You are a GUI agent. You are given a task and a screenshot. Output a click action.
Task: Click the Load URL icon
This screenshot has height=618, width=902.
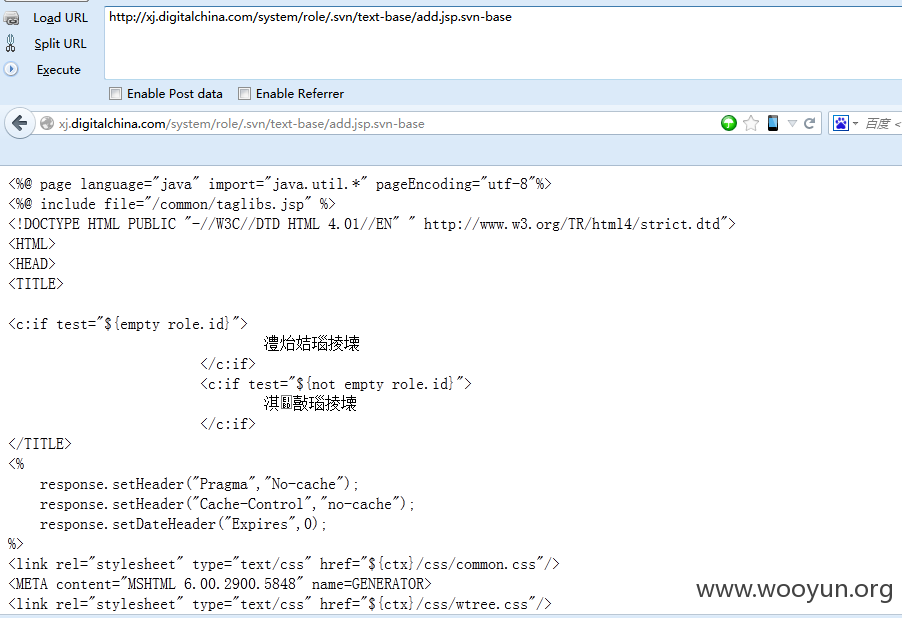[11, 18]
